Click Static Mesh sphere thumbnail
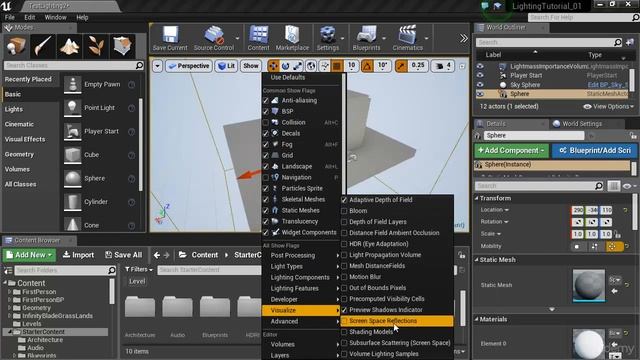Screen dimensions: 640x360 point(589,285)
